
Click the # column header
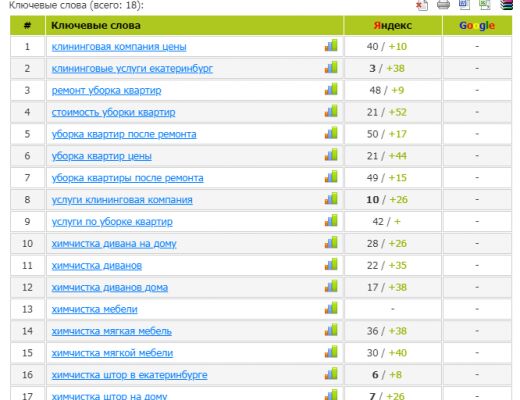[27, 25]
